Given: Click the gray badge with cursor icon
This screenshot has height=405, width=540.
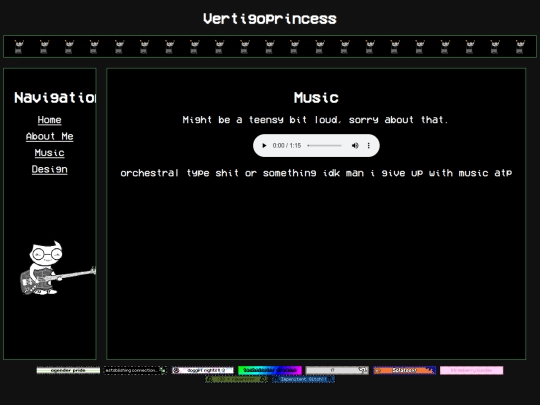Looking at the screenshot, I should point(337,370).
